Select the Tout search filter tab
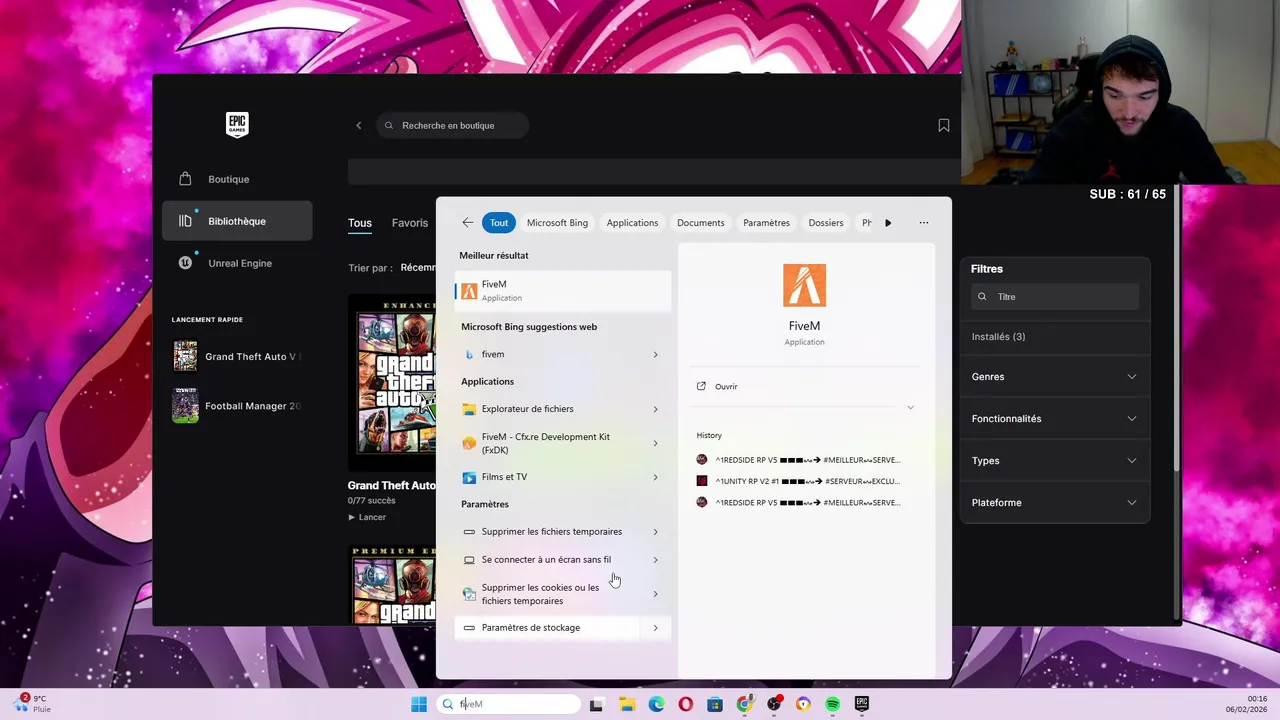1280x720 pixels. coord(499,223)
